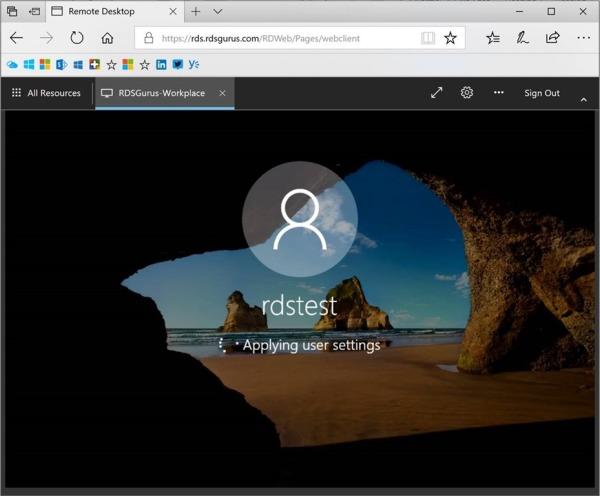Go to the browser home page

[x=107, y=38]
